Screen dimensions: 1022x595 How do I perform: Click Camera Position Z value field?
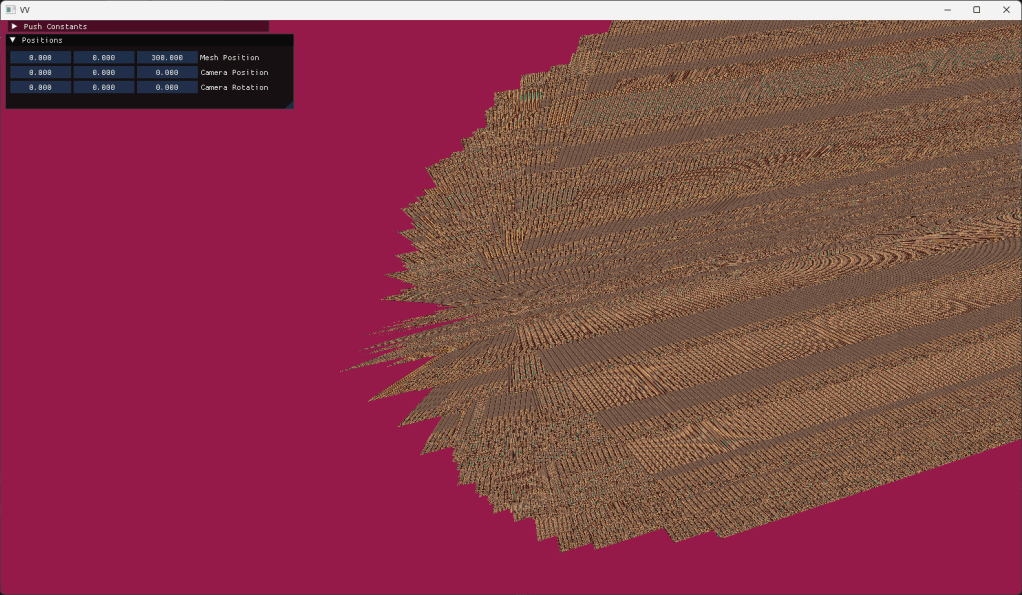(167, 73)
